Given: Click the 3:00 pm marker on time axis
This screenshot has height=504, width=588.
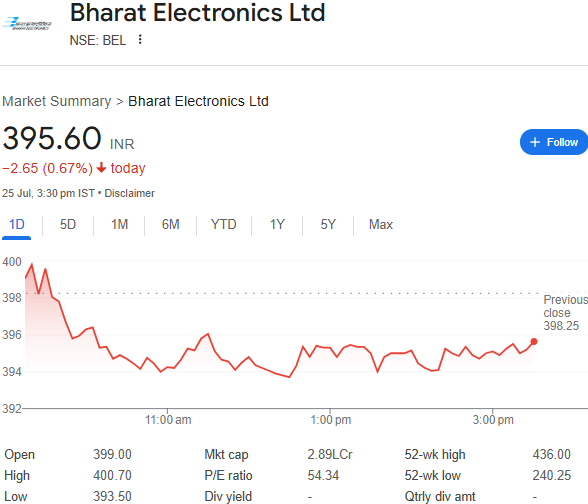Looking at the screenshot, I should click(493, 420).
